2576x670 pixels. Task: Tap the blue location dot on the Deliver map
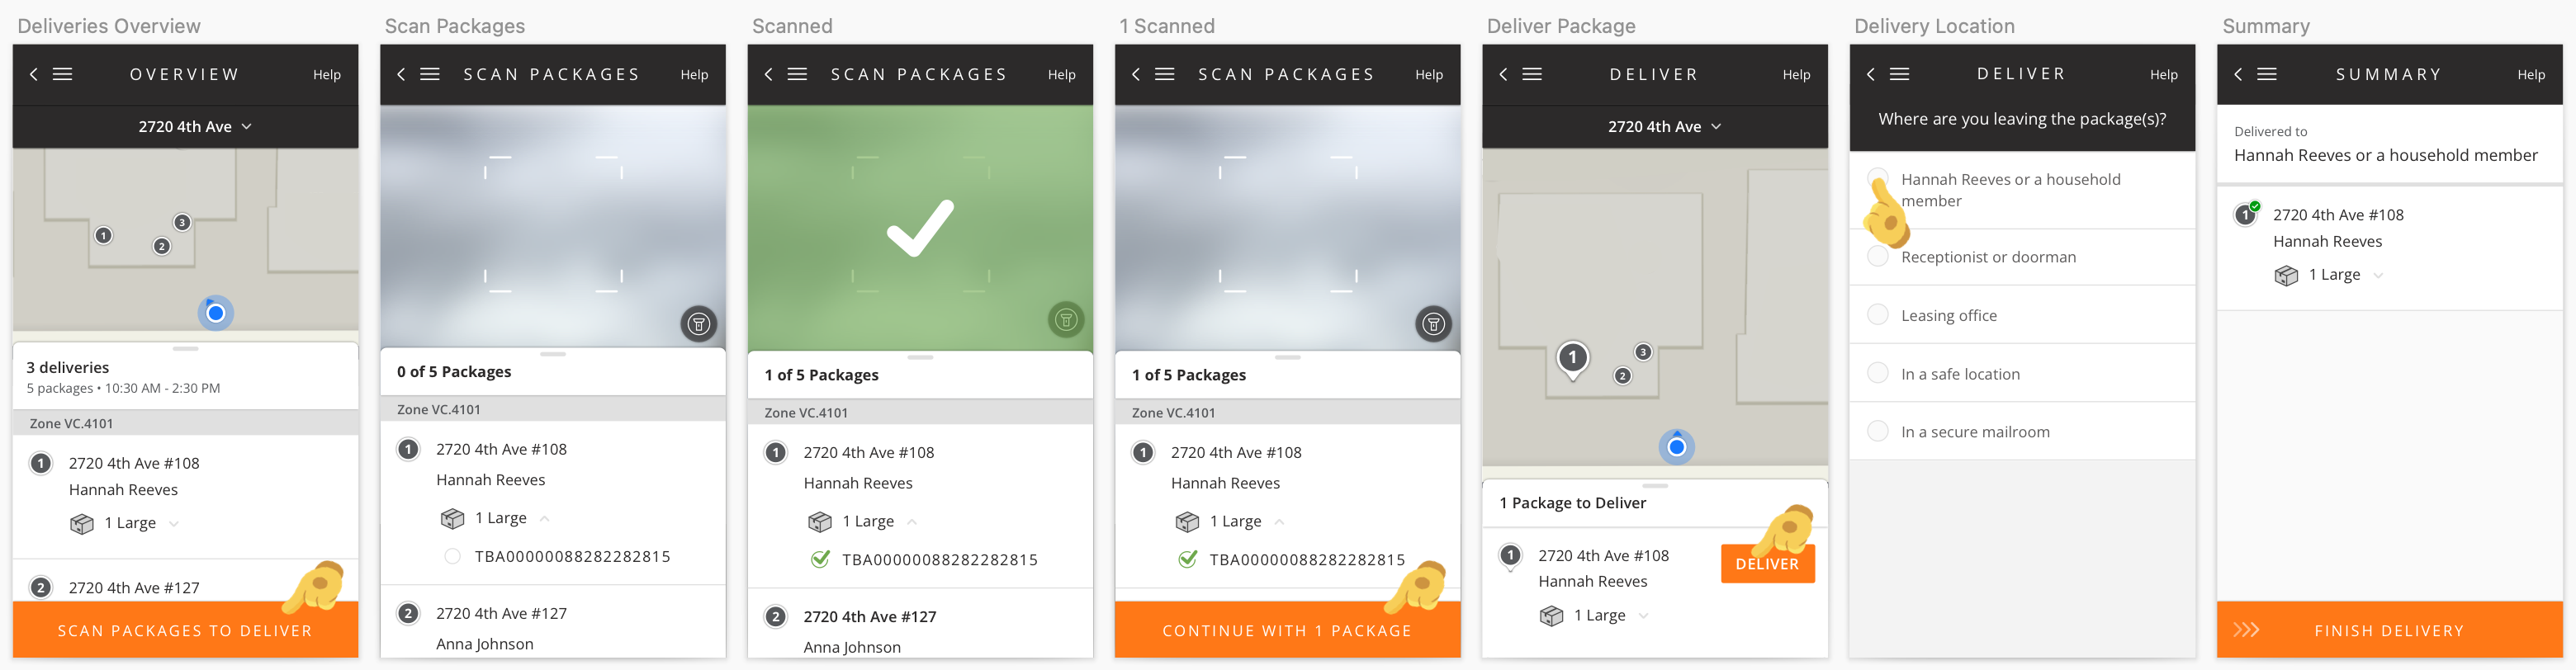[1677, 447]
